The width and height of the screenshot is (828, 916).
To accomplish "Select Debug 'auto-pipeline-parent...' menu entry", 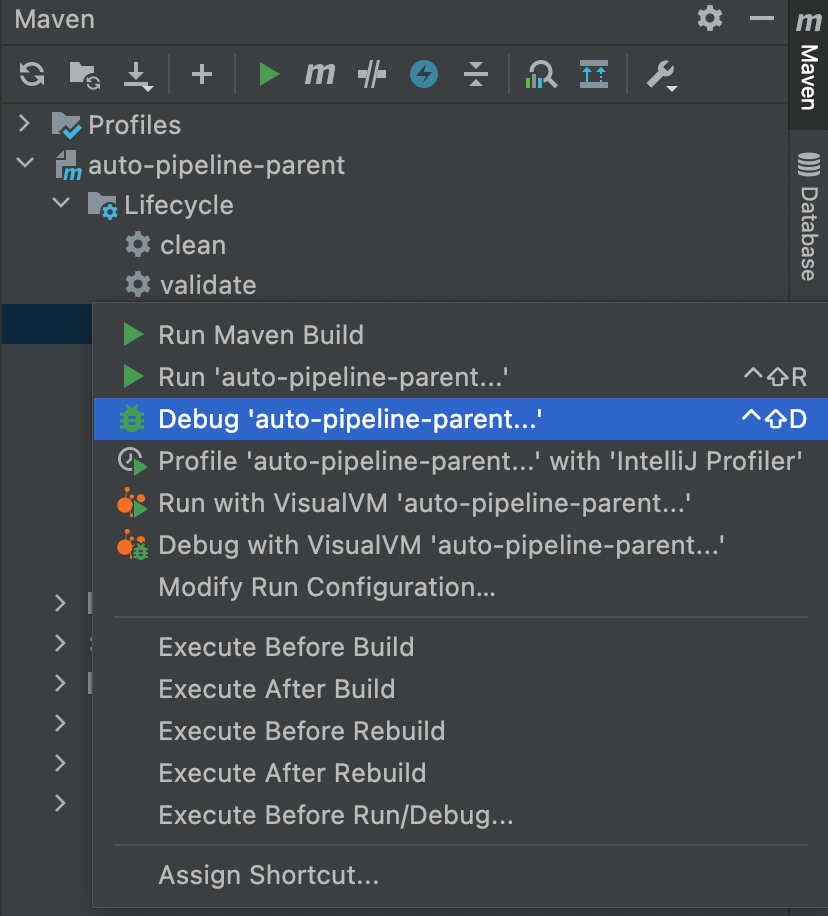I will [350, 419].
